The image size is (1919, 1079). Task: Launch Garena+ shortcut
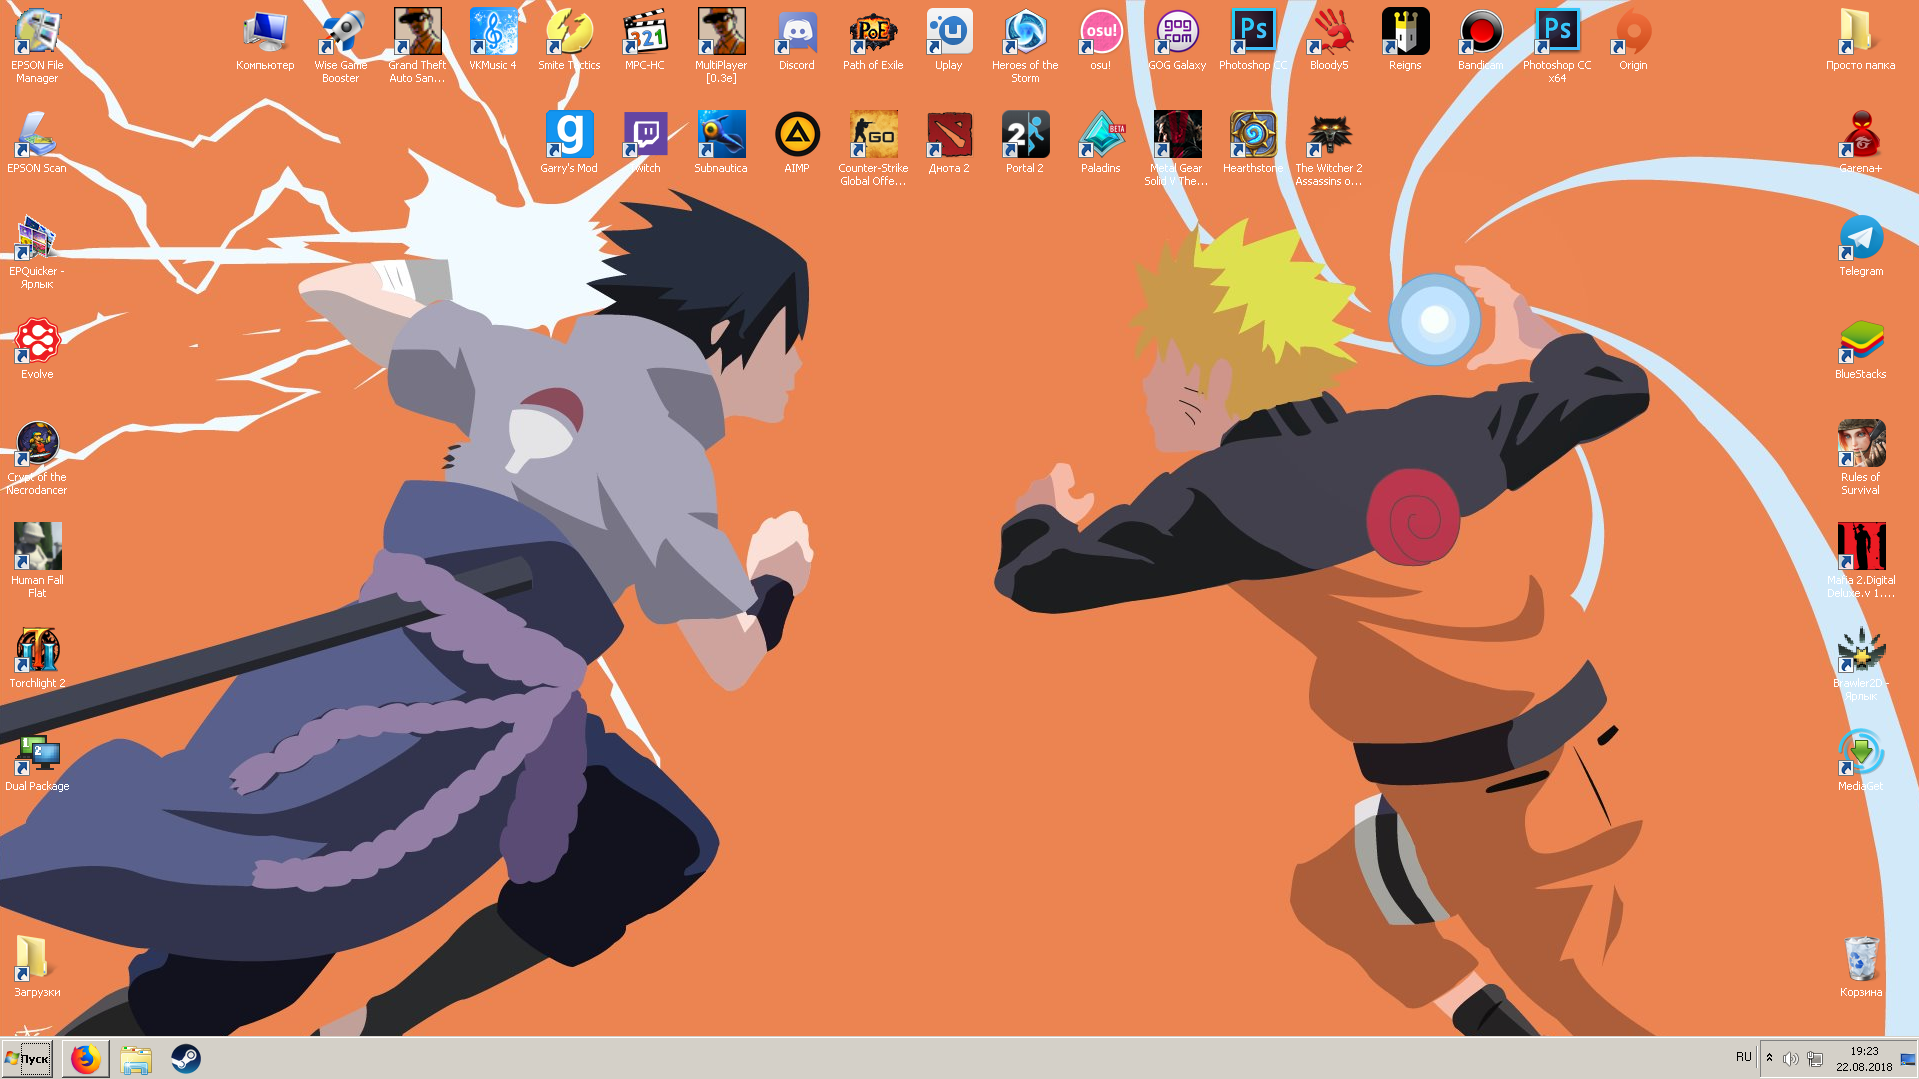(x=1861, y=143)
